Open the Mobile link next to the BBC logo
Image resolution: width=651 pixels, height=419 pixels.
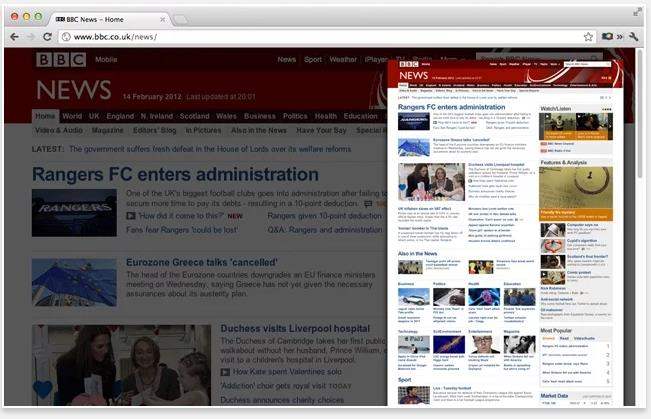[x=106, y=59]
